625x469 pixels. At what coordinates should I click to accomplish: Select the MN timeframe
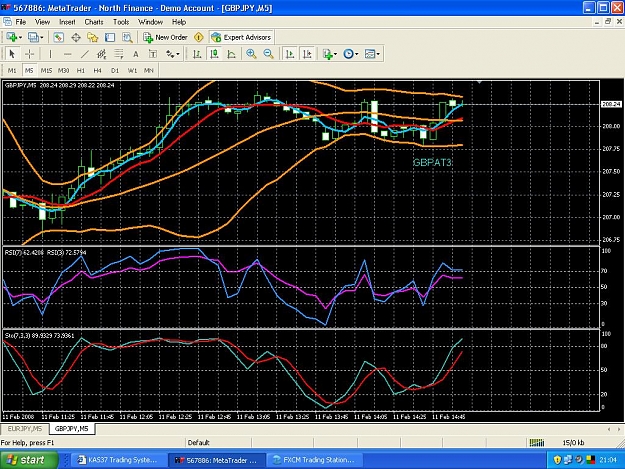pyautogui.click(x=149, y=71)
